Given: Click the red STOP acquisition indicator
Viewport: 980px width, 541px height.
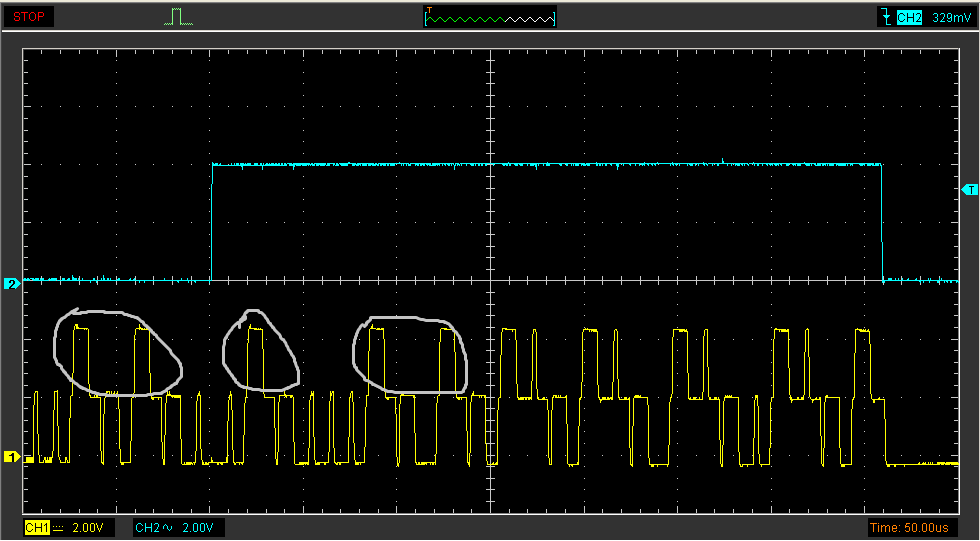Looking at the screenshot, I should (28, 16).
